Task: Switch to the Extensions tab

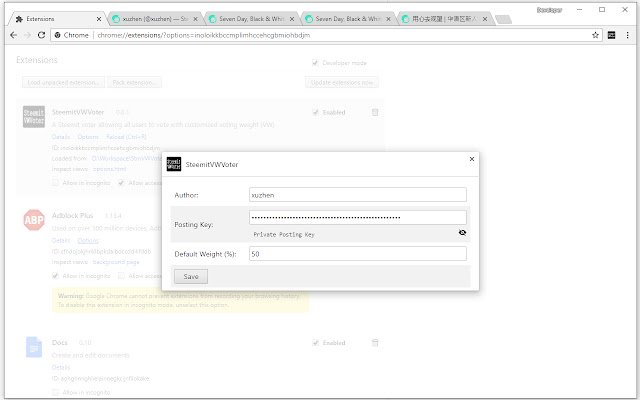Action: (57, 19)
